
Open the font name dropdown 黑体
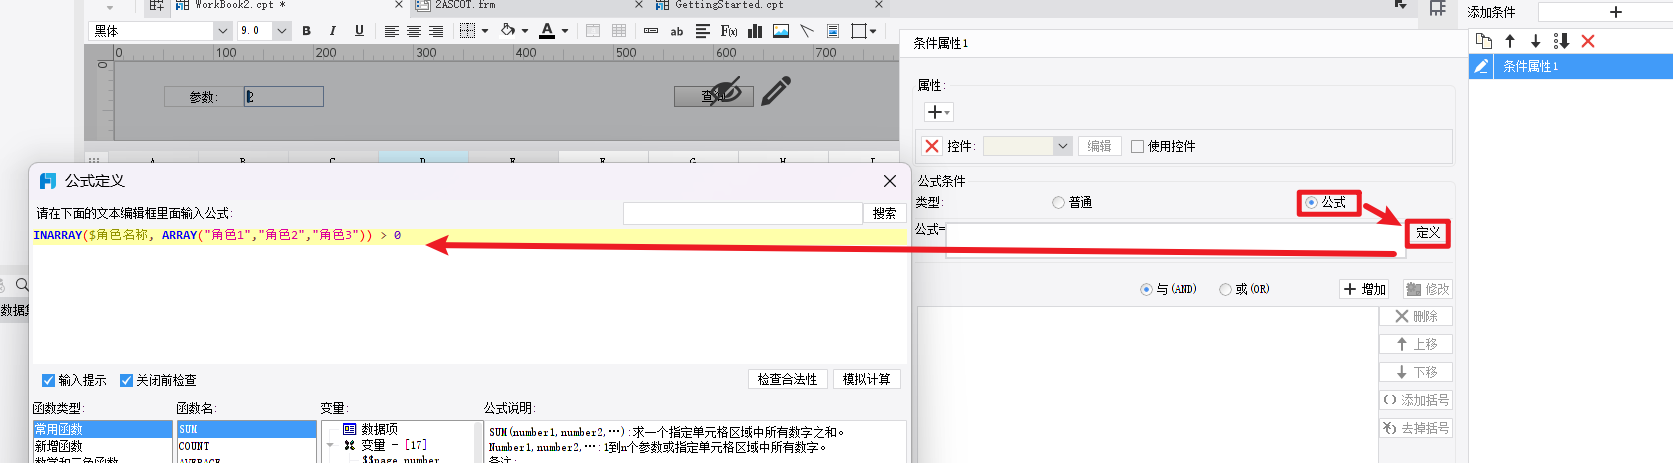click(222, 31)
